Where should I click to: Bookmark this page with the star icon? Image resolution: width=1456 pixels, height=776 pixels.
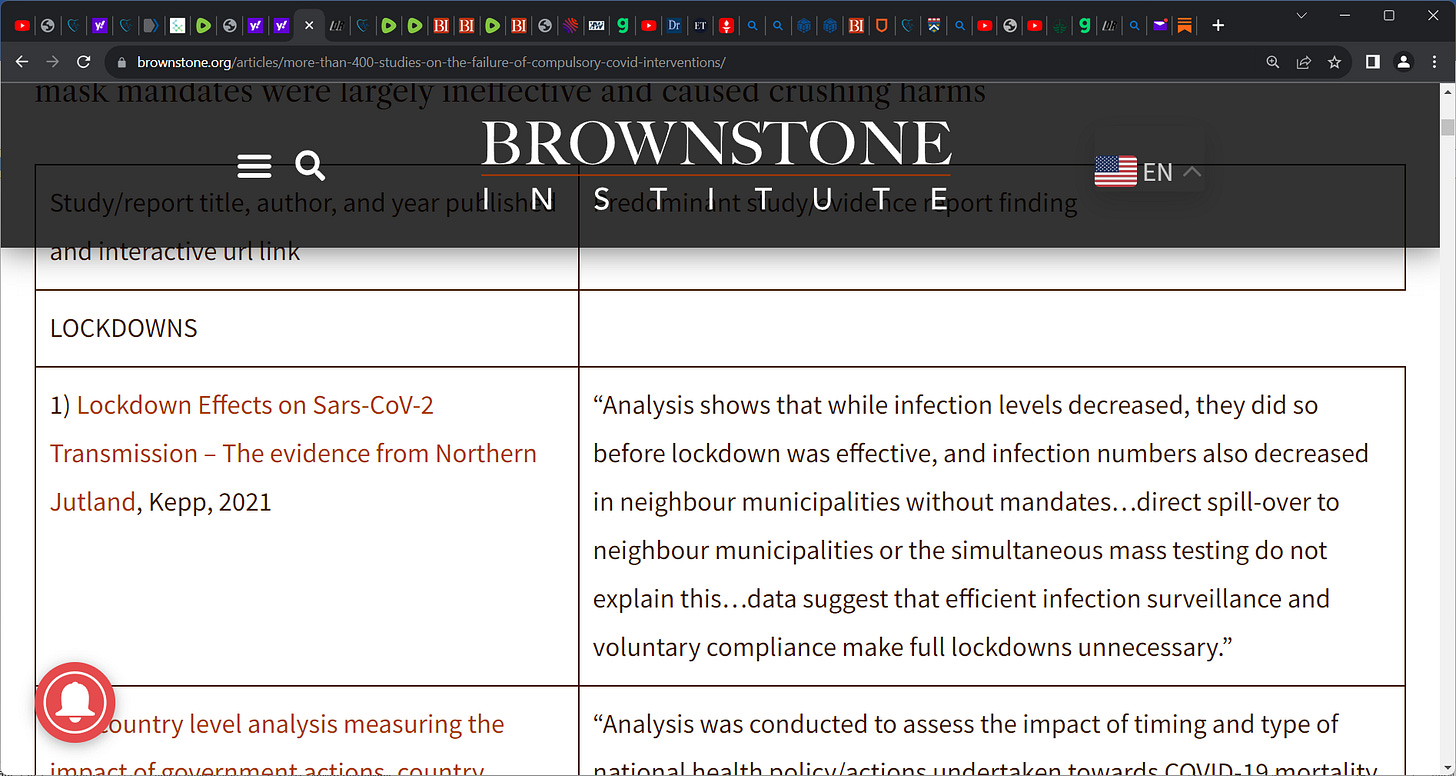click(x=1334, y=62)
